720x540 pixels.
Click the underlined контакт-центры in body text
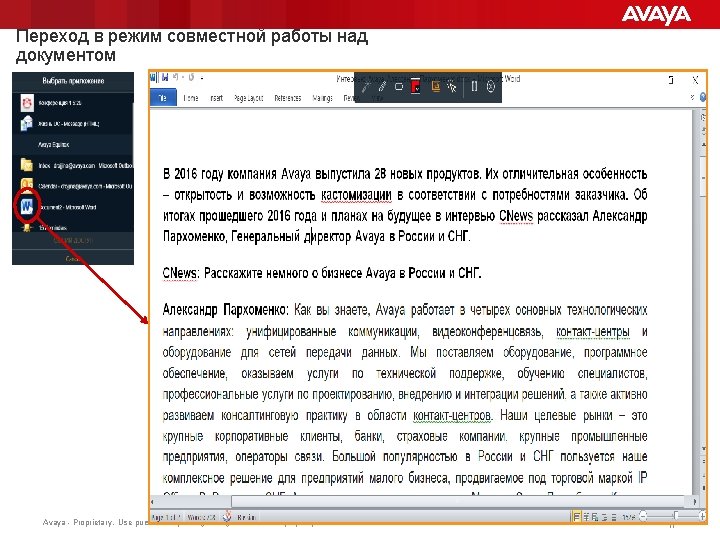[592, 332]
